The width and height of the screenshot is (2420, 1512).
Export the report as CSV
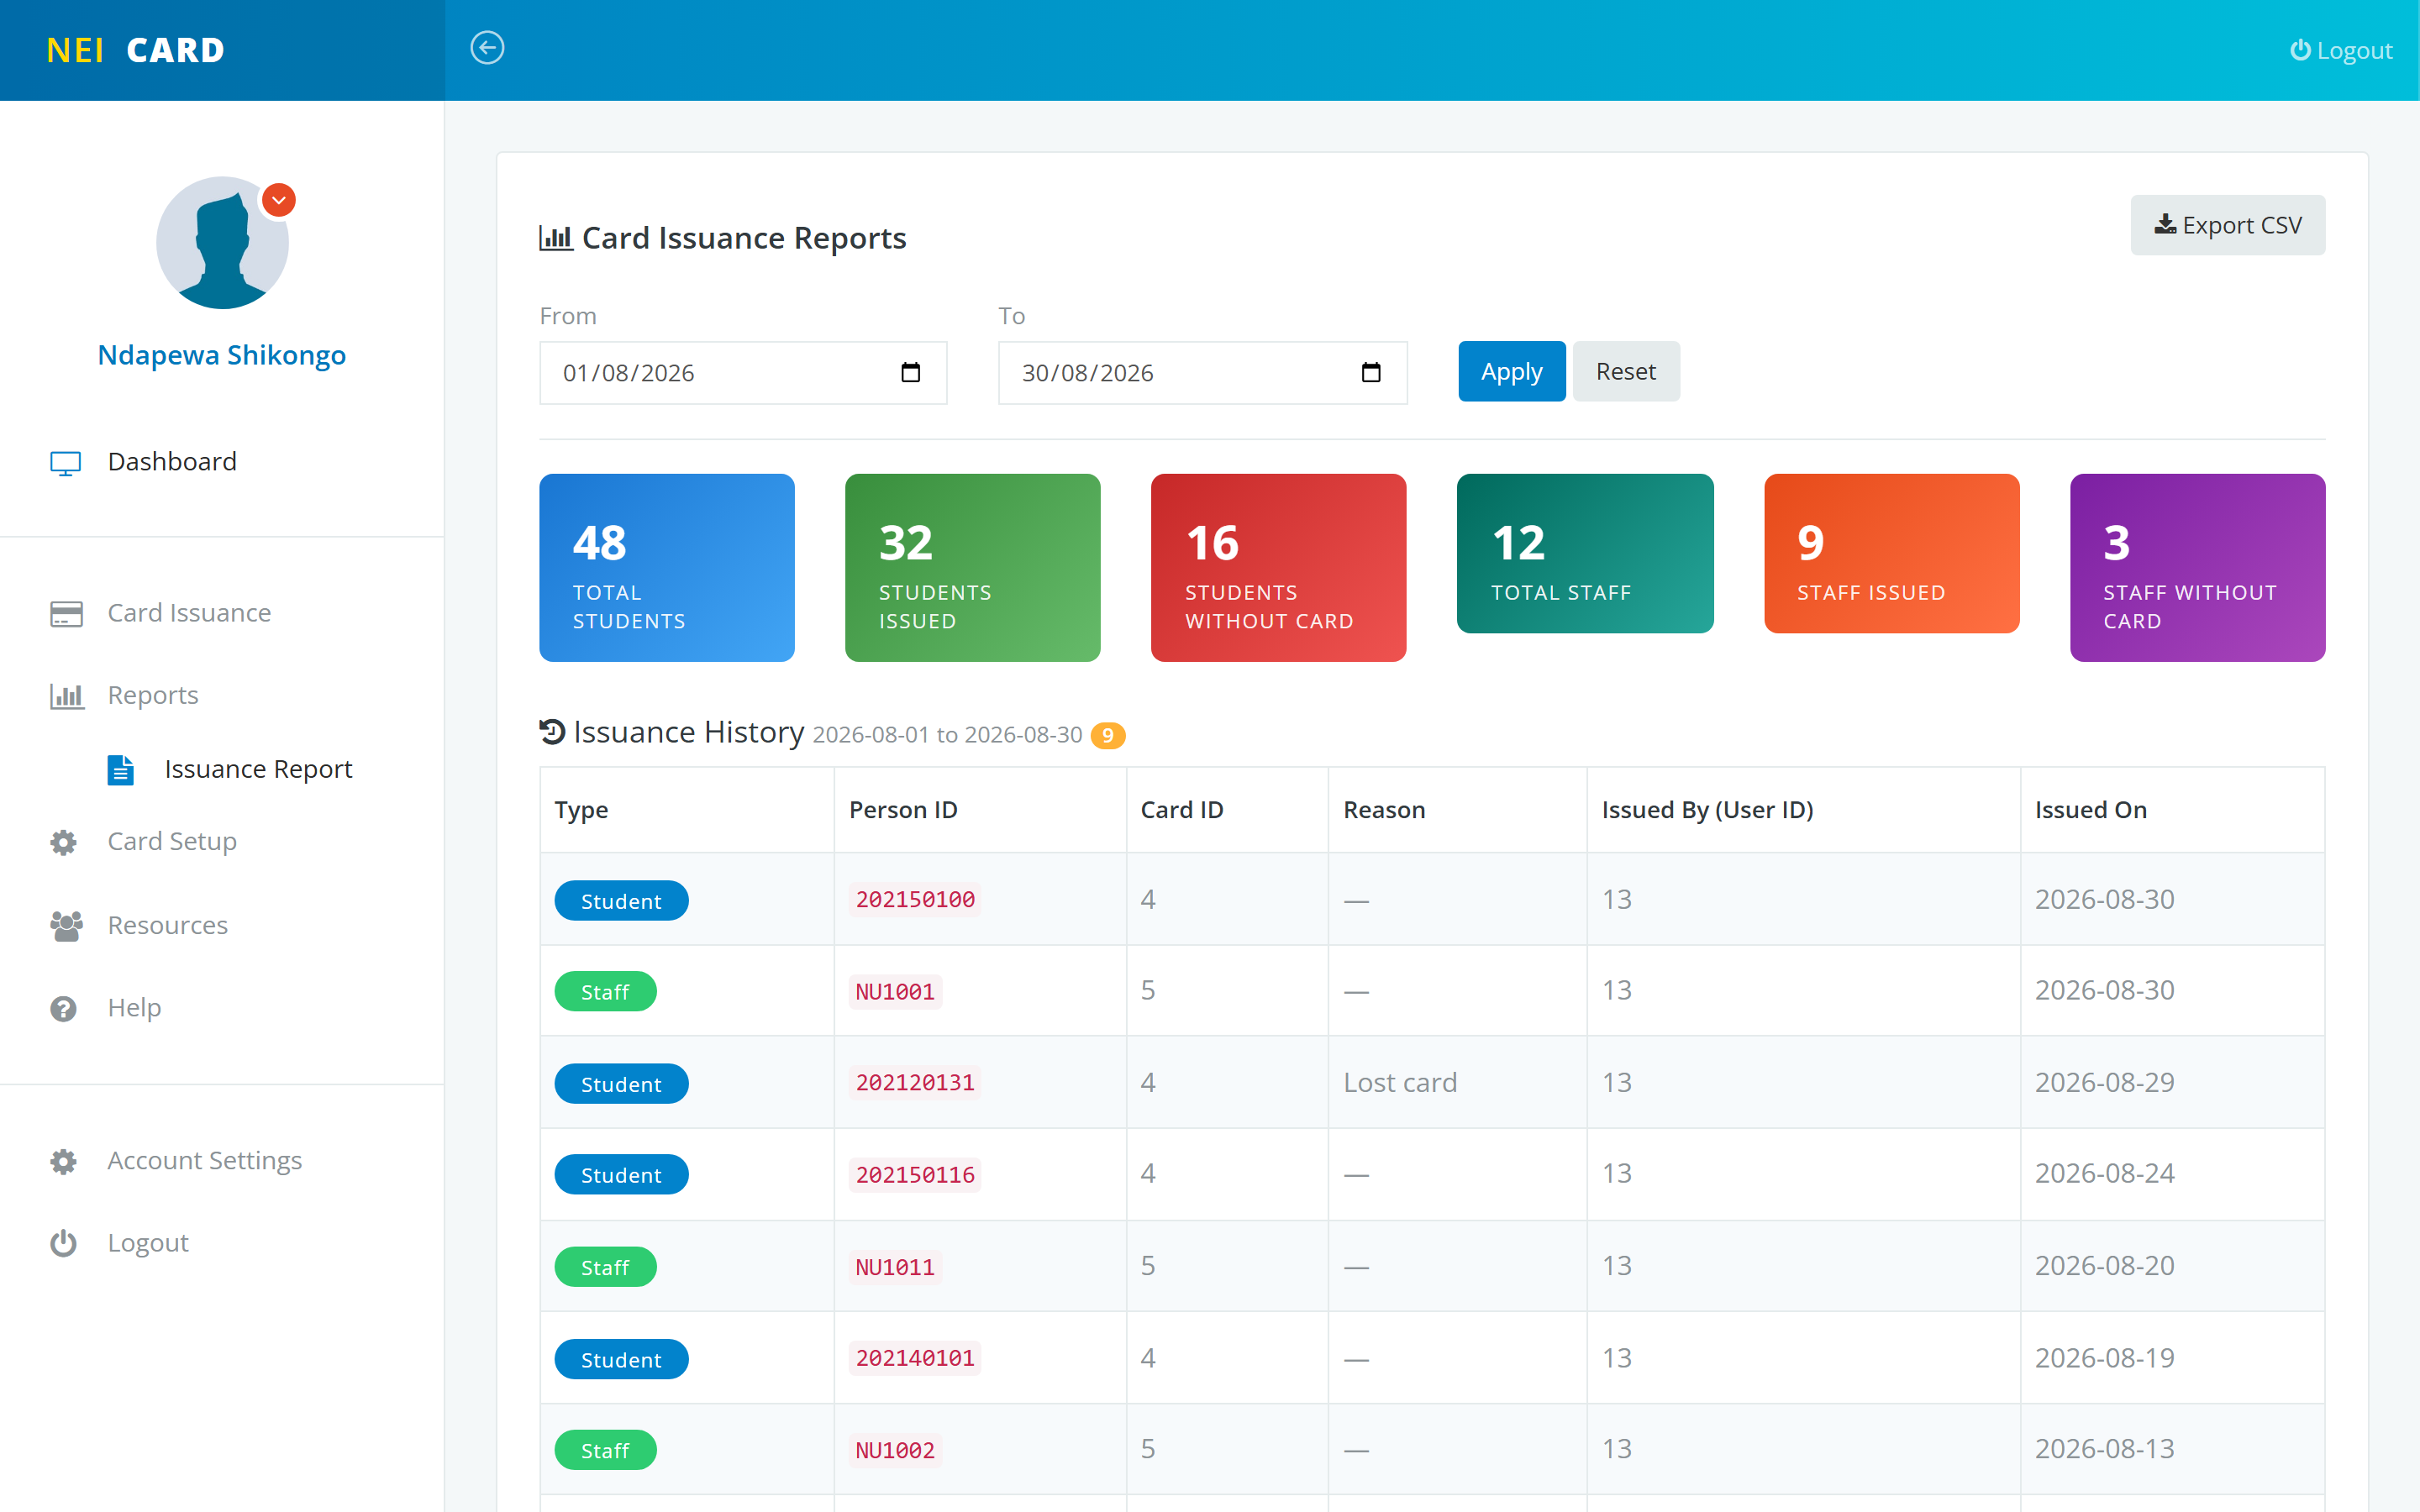click(2227, 225)
